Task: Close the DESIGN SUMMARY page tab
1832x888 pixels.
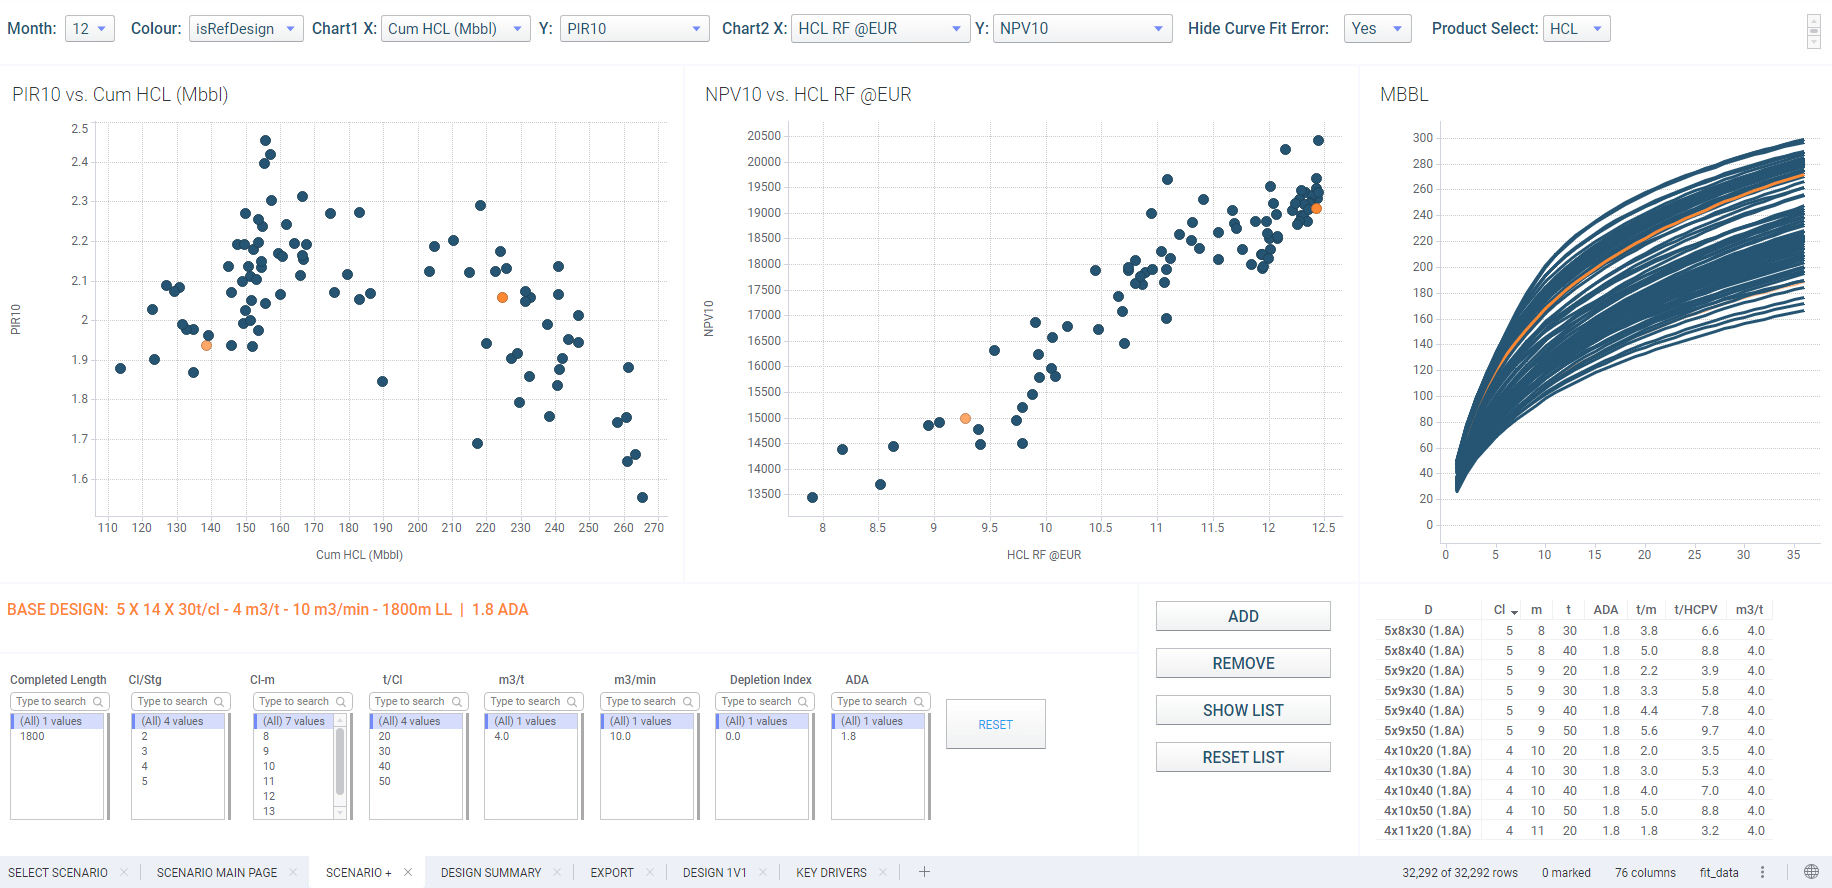Action: (x=557, y=872)
